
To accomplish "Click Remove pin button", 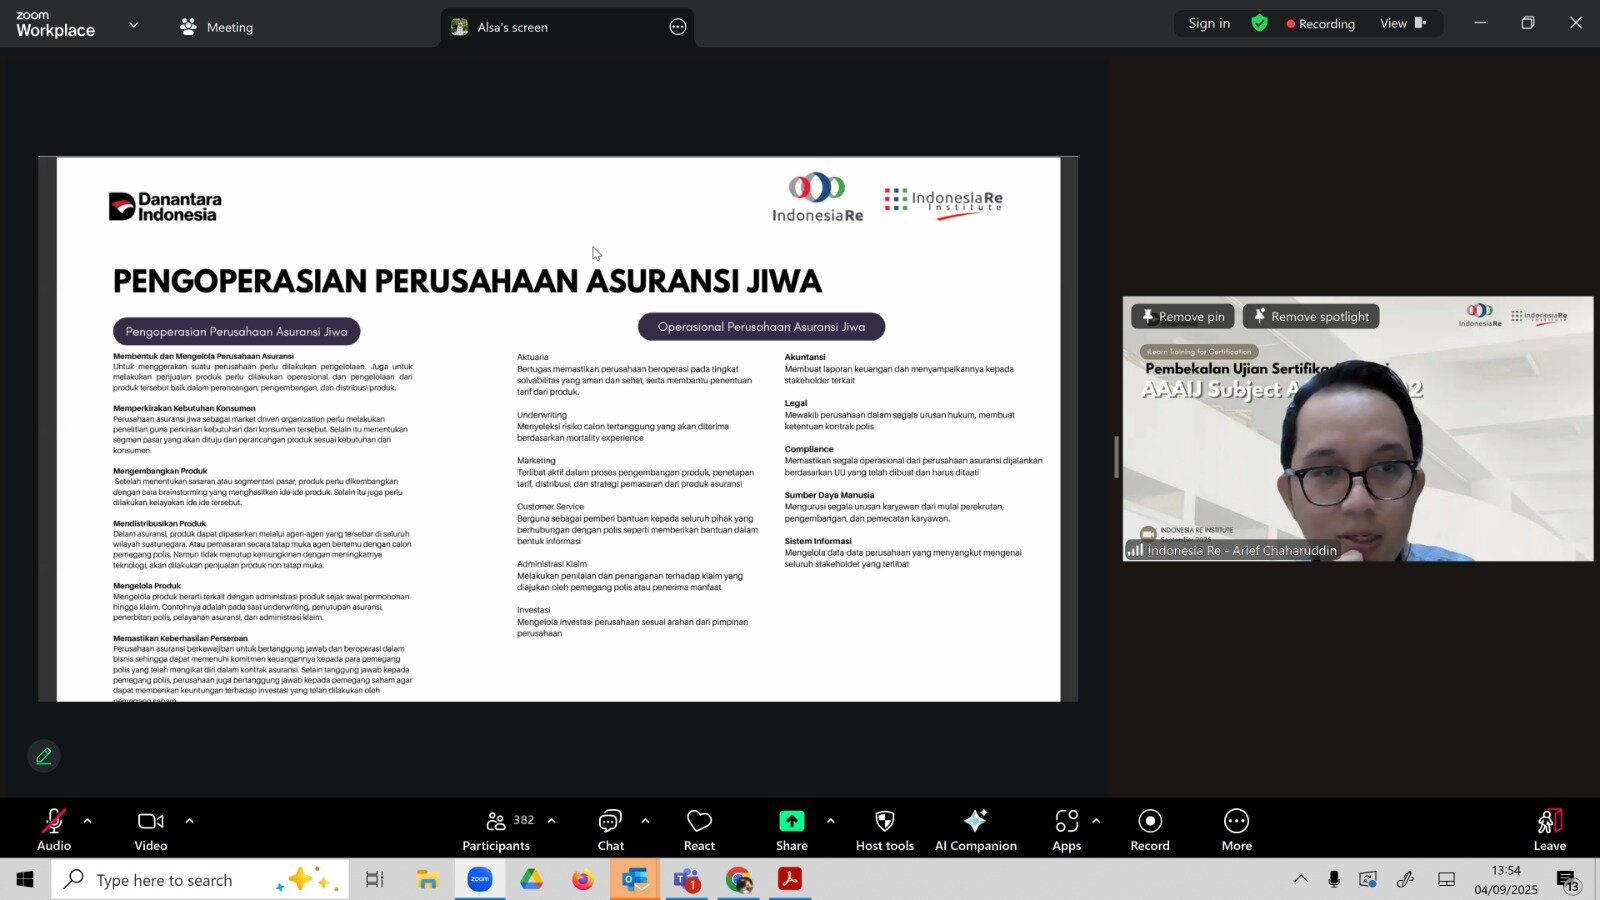I will tap(1183, 317).
